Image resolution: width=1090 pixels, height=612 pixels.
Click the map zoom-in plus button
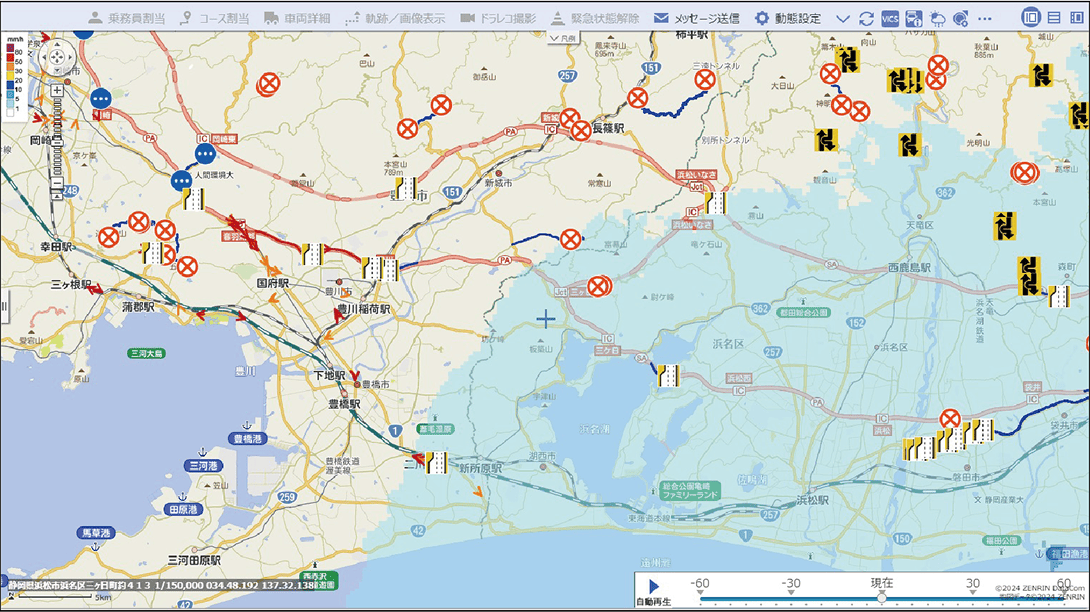click(58, 90)
